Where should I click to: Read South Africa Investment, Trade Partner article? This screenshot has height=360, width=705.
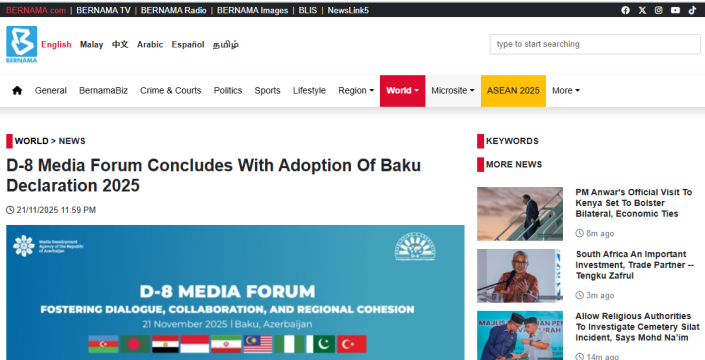click(634, 265)
